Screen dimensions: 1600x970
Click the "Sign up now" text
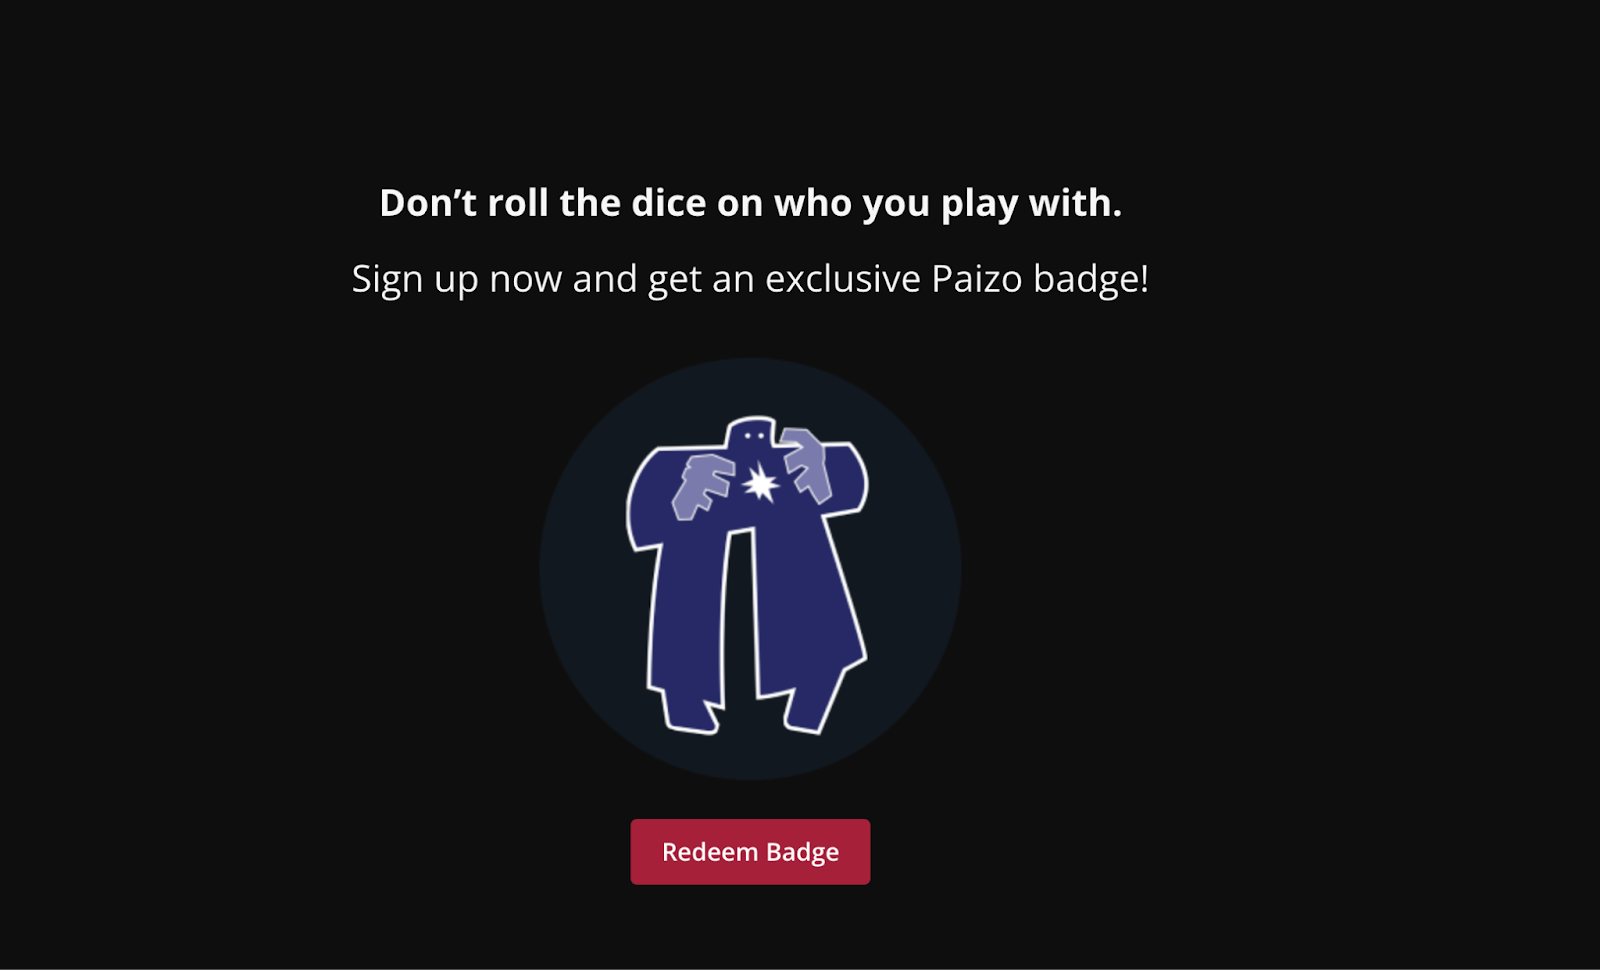click(457, 280)
